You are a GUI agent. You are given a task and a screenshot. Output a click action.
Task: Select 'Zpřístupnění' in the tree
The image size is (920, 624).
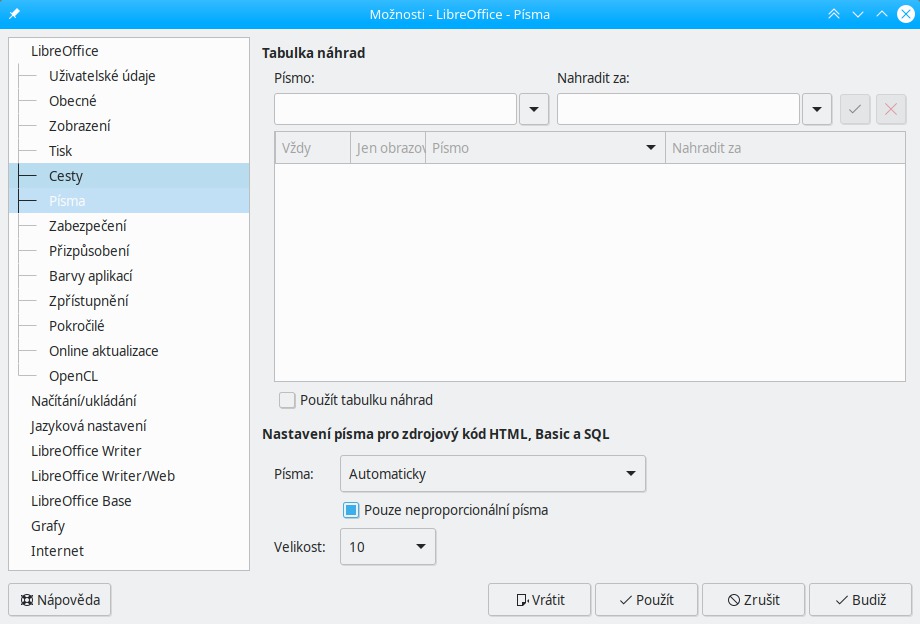coord(89,301)
